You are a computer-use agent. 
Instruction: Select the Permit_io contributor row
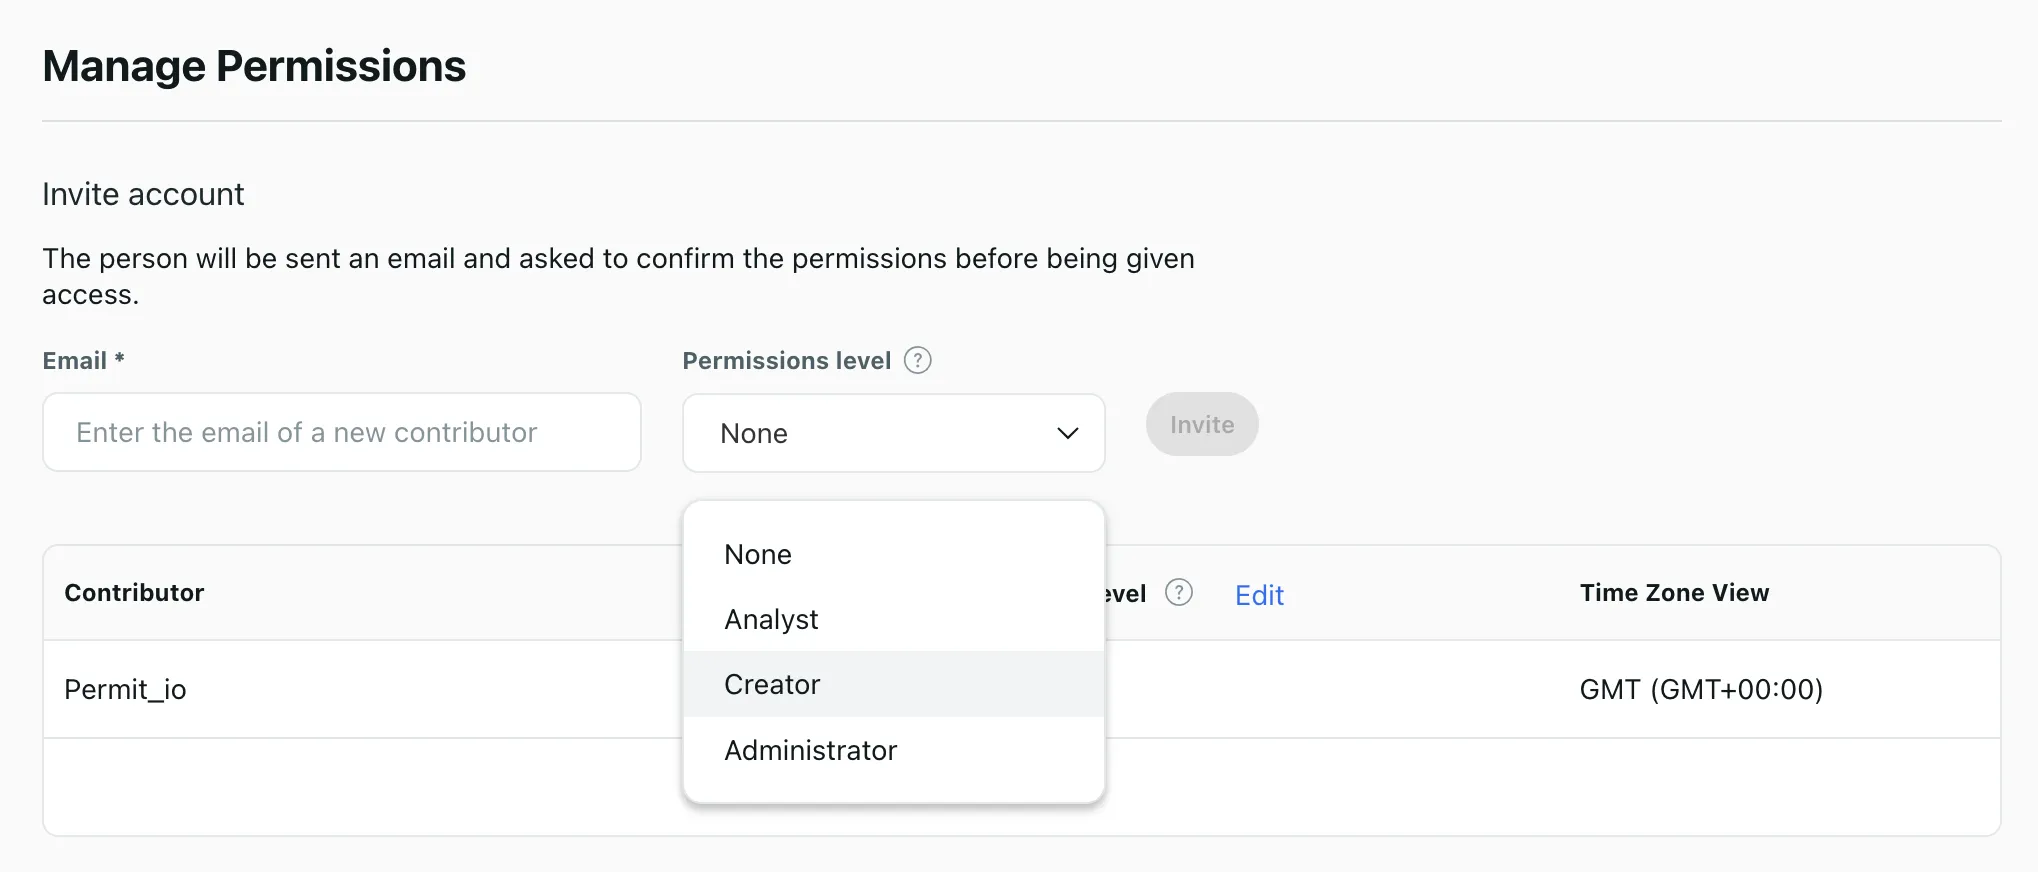(125, 690)
